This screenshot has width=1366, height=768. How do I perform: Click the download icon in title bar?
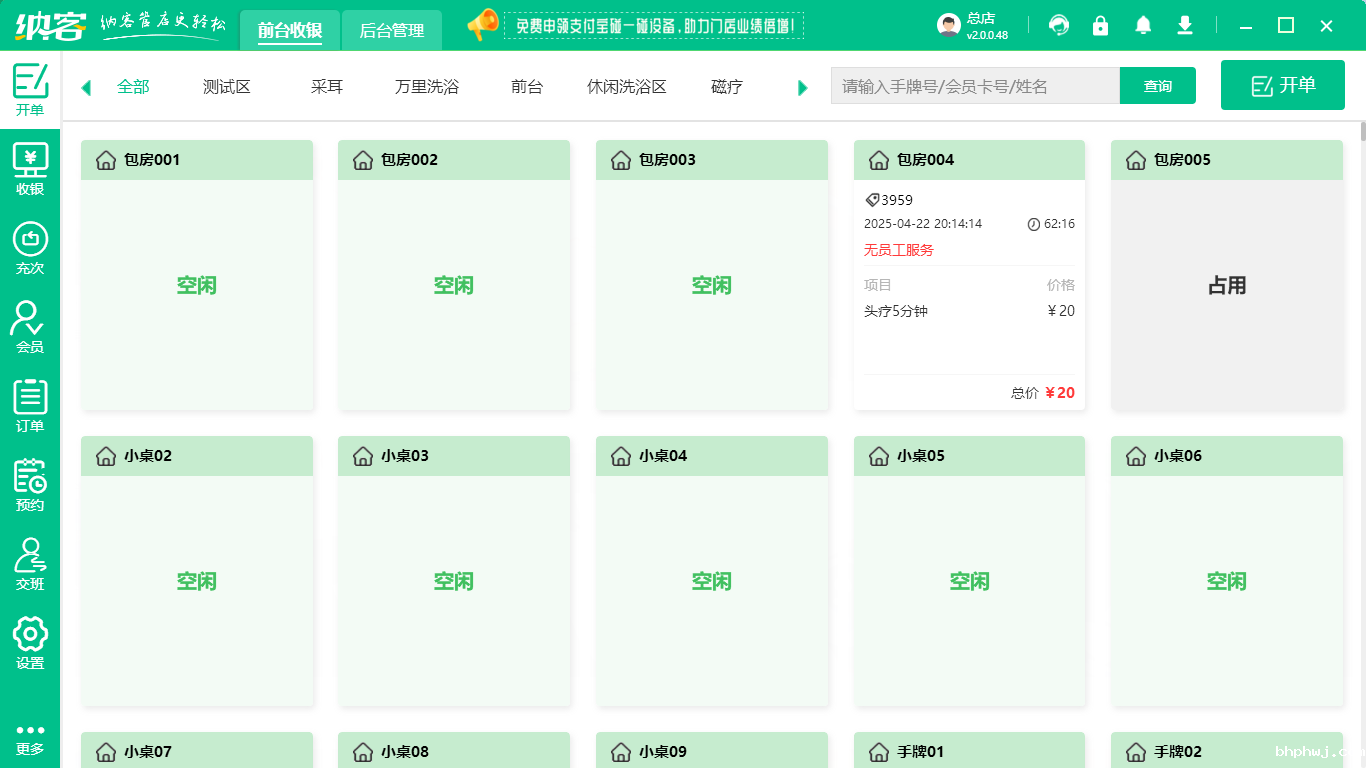(1185, 25)
